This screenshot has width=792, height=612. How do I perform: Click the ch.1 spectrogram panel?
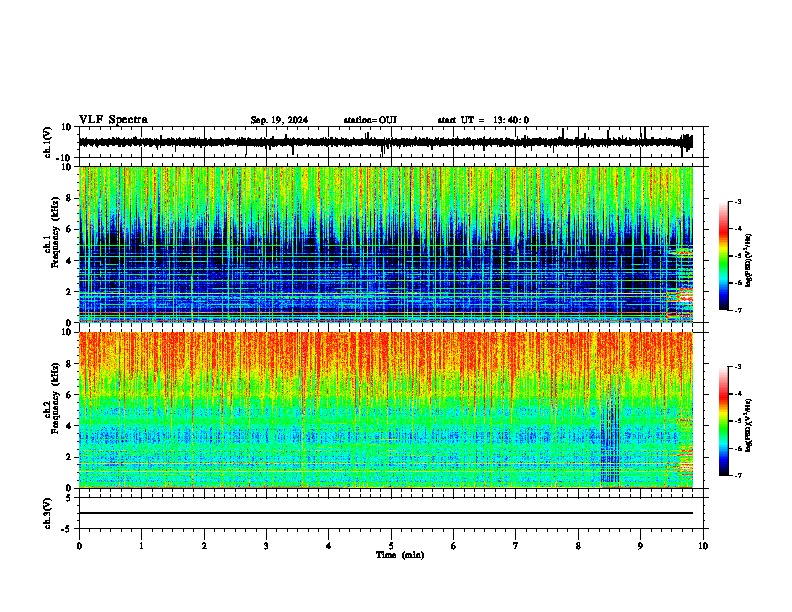pyautogui.click(x=385, y=244)
